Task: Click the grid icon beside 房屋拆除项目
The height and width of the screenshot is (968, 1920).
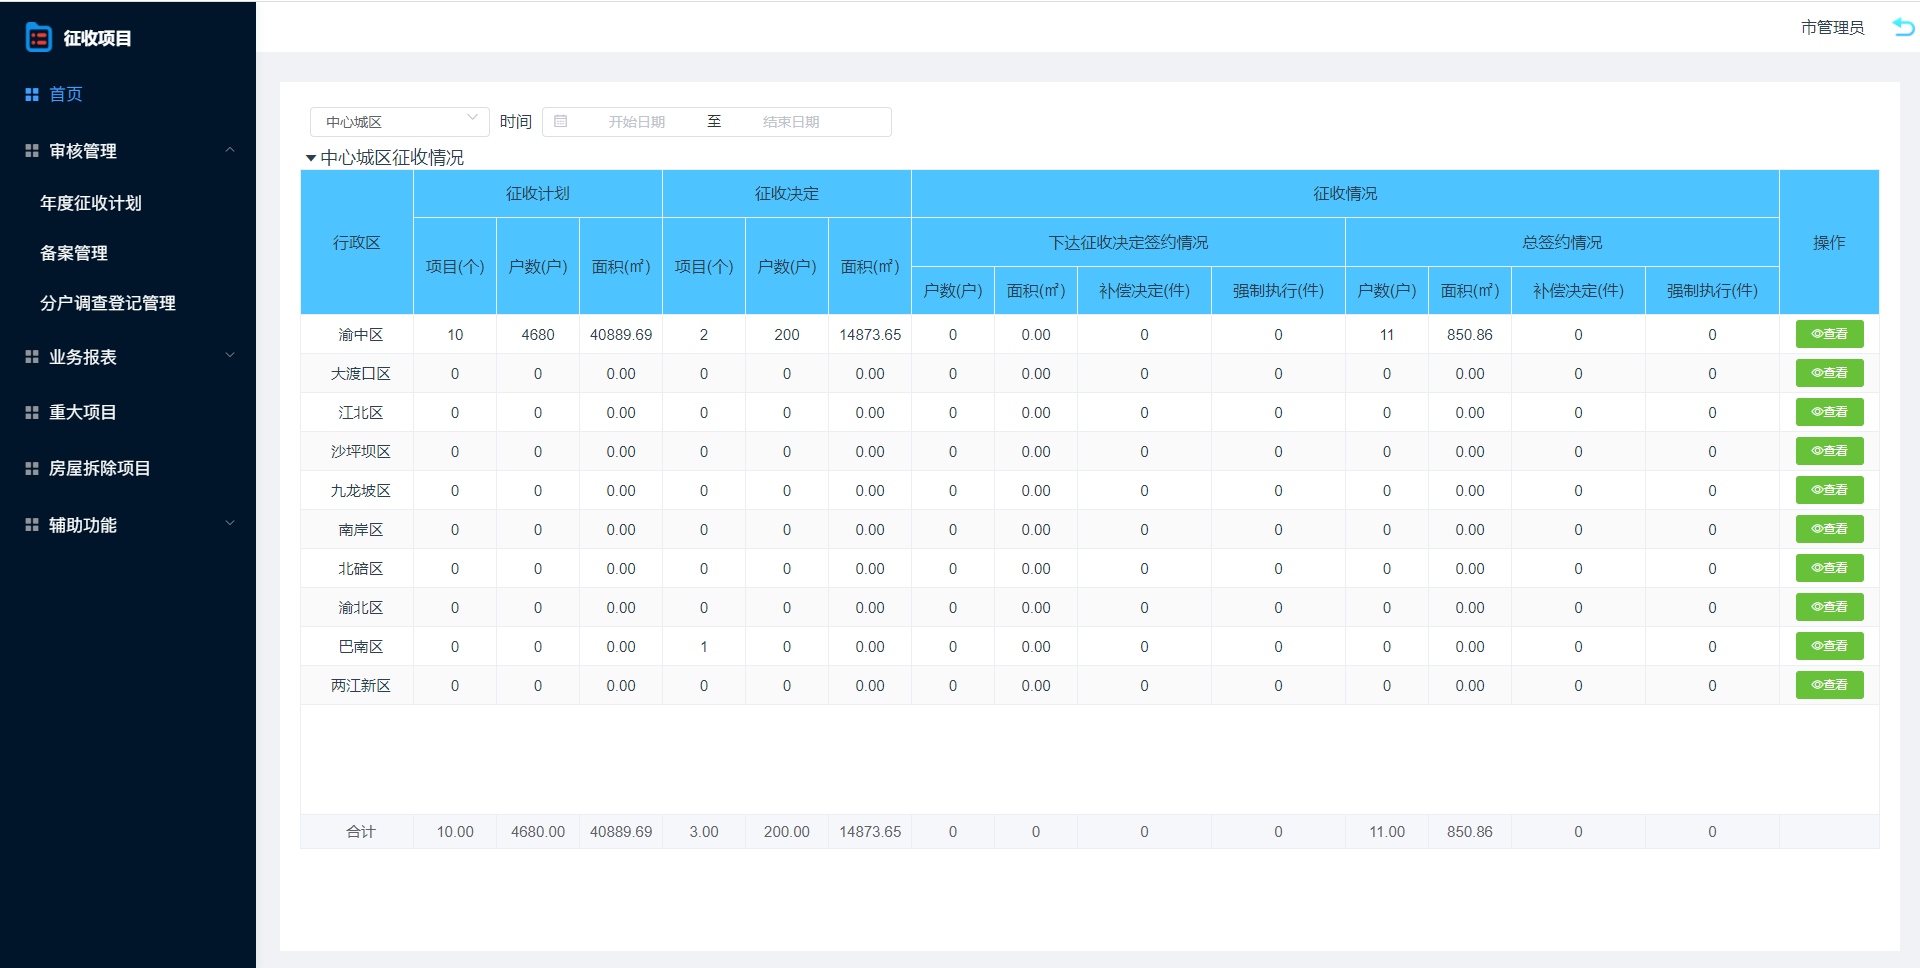Action: [x=32, y=468]
